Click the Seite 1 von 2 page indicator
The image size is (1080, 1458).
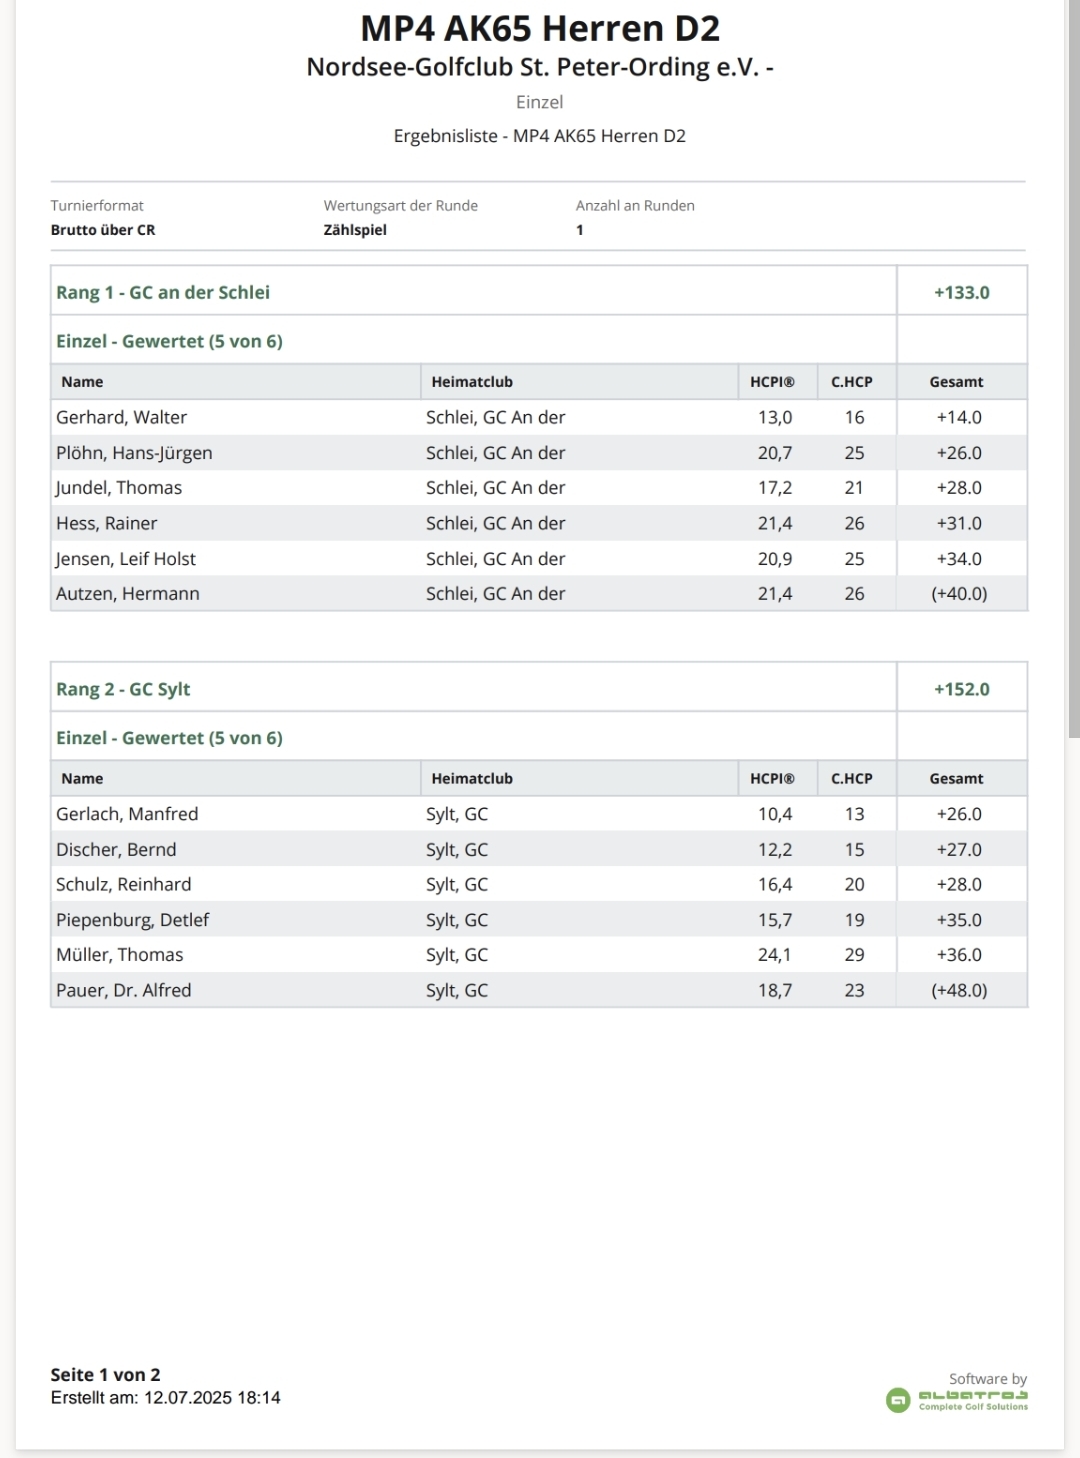click(x=105, y=1375)
